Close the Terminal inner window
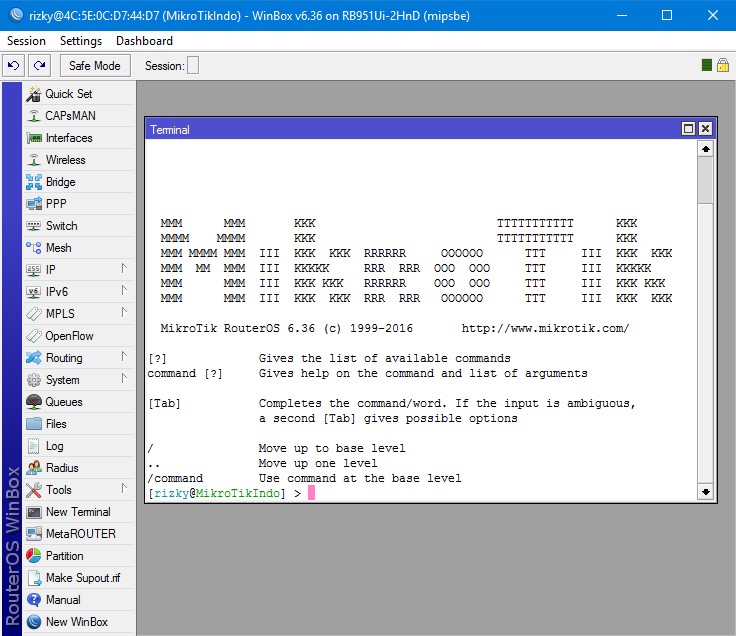 click(x=705, y=129)
